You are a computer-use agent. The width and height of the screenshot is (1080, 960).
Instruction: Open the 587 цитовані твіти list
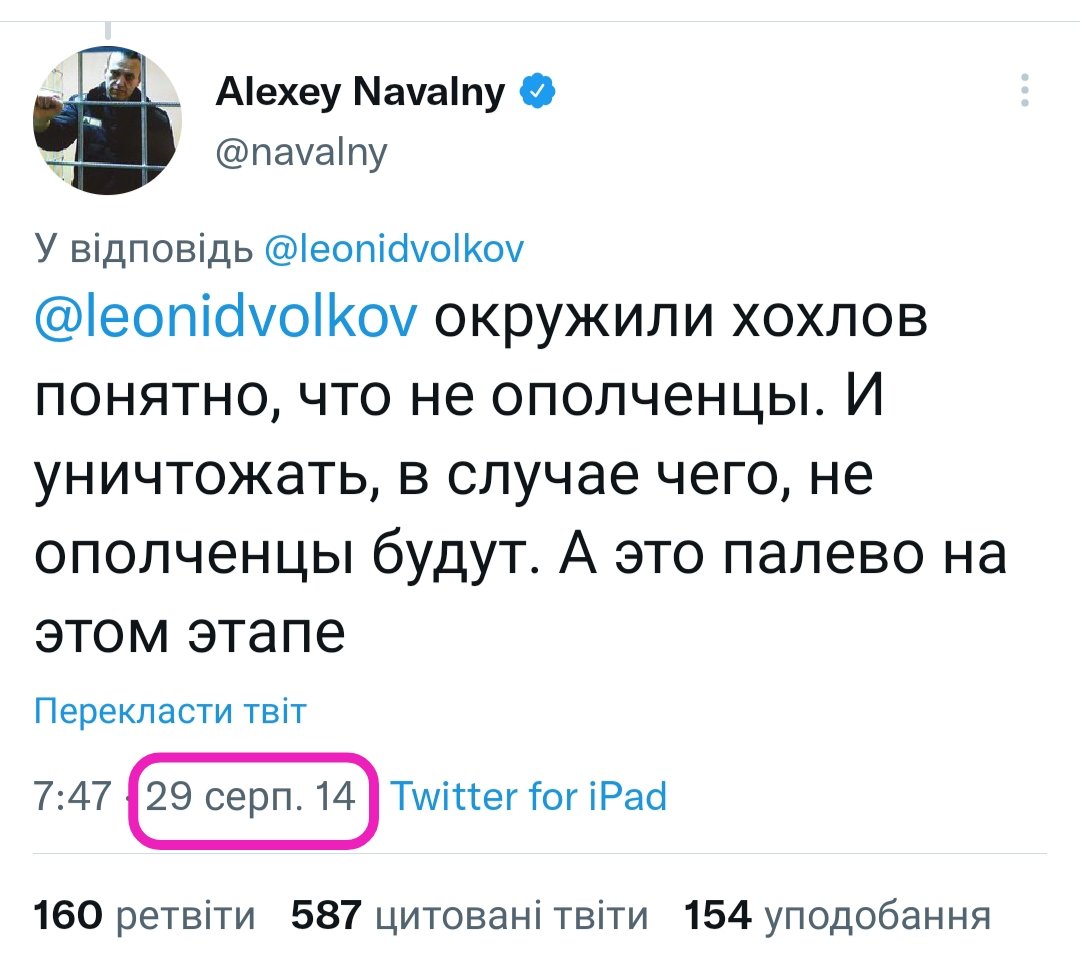click(469, 915)
